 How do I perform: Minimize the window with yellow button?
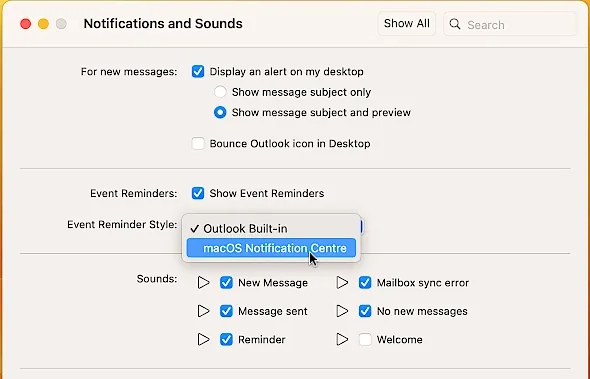tap(43, 24)
